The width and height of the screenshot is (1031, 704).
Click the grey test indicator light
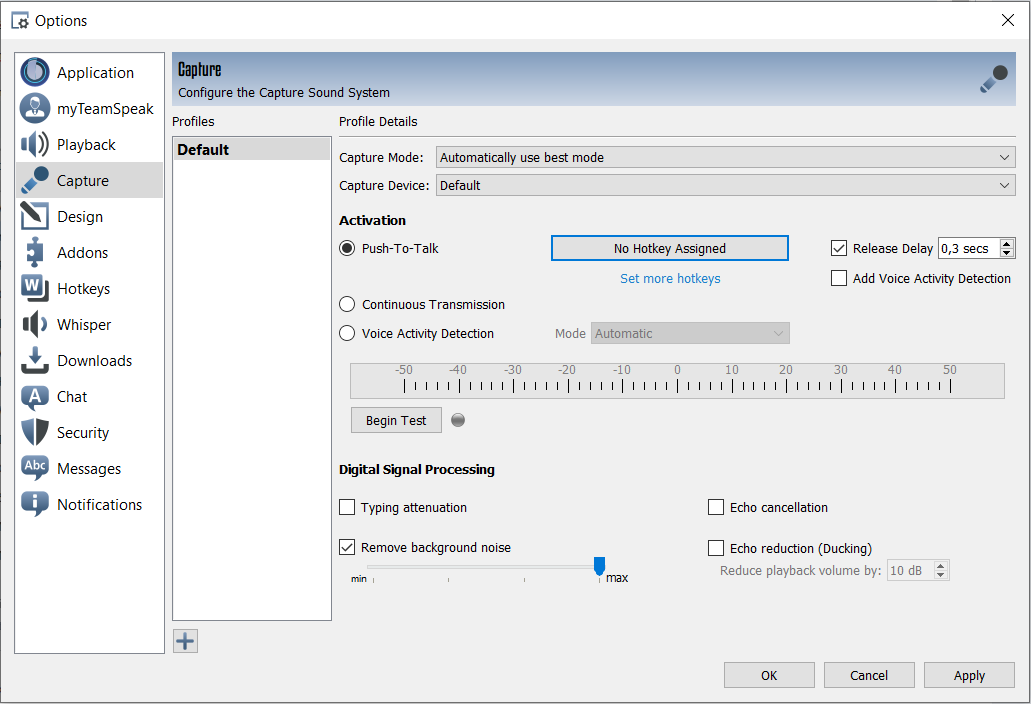coord(458,420)
